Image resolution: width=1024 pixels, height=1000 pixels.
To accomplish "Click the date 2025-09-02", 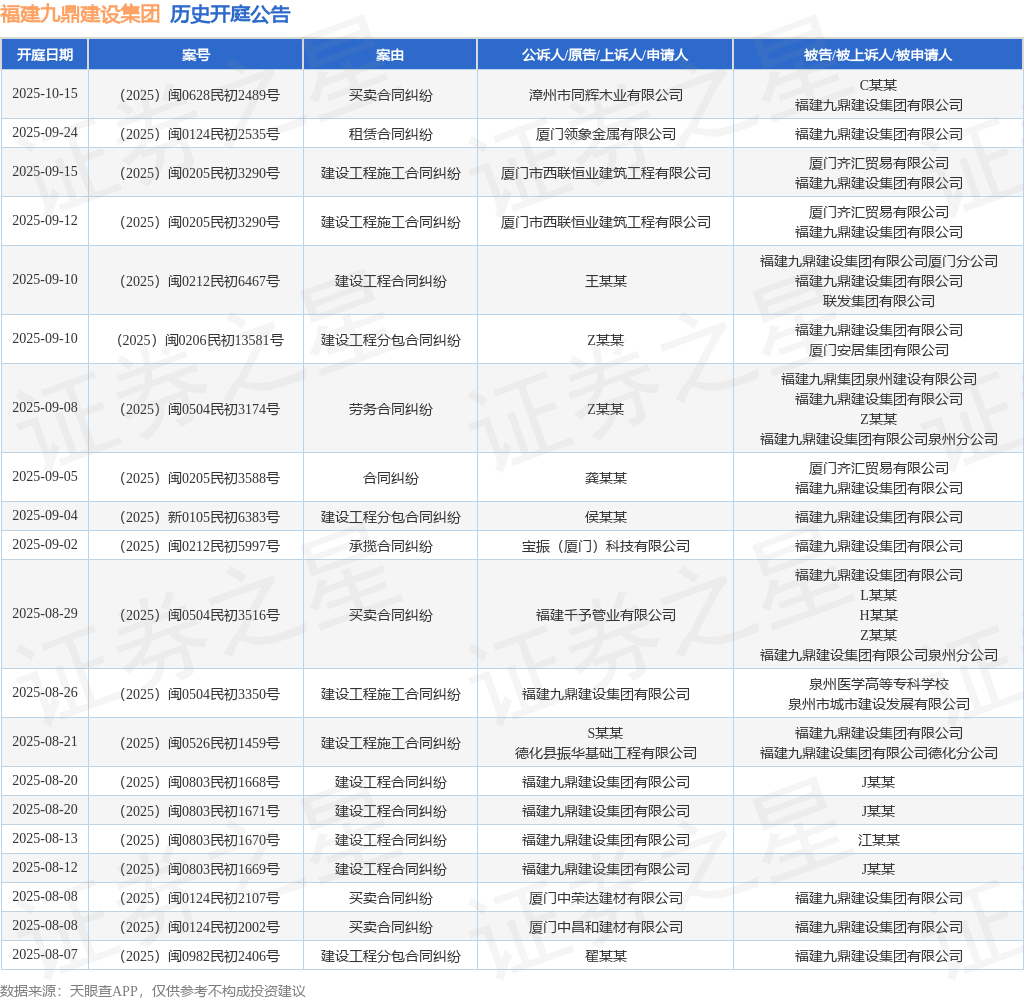I will coord(44,545).
